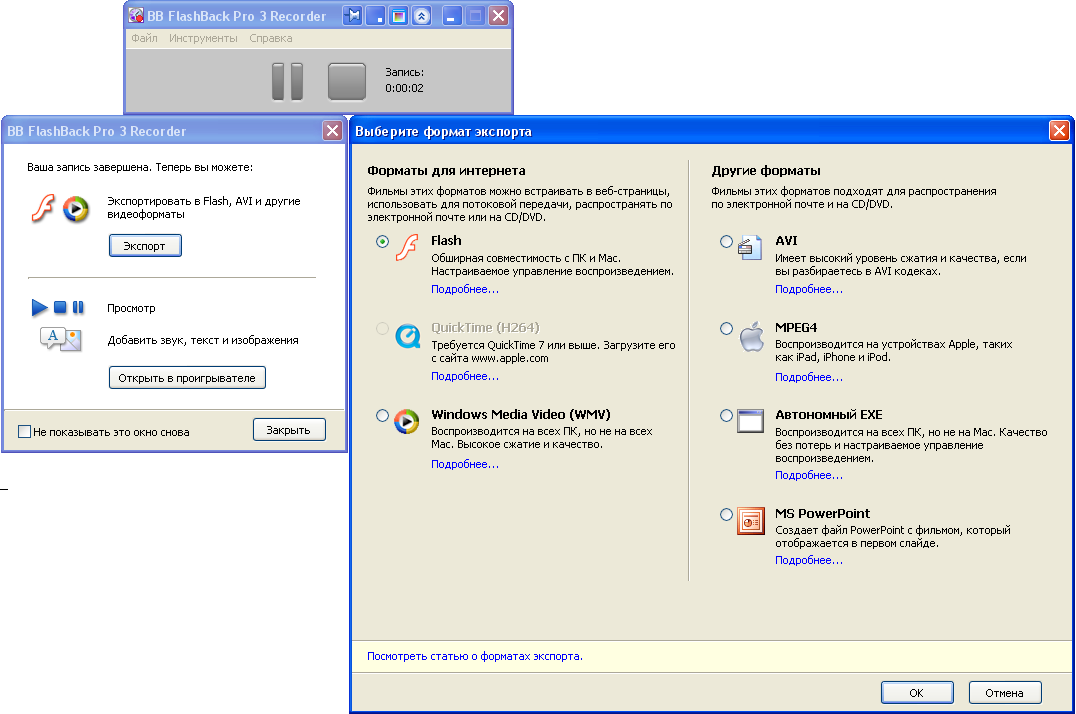Screen dimensions: 1076x714
Task: Click the Автономный EXE window icon
Action: (750, 421)
